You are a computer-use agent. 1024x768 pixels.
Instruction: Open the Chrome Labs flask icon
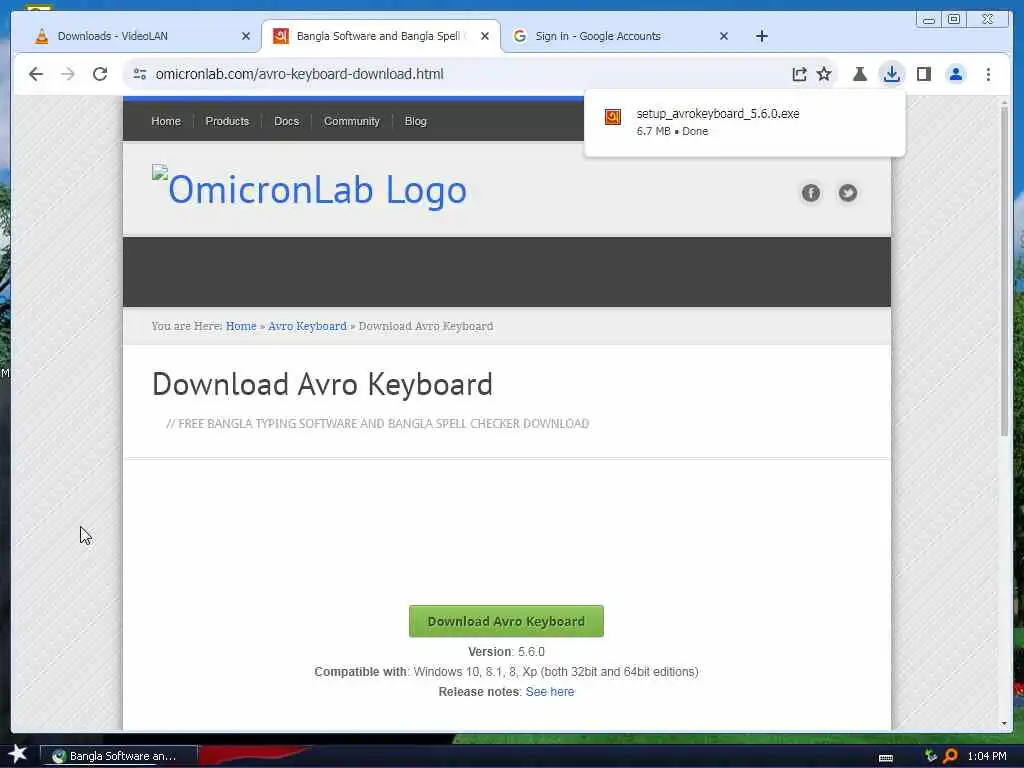(x=860, y=74)
